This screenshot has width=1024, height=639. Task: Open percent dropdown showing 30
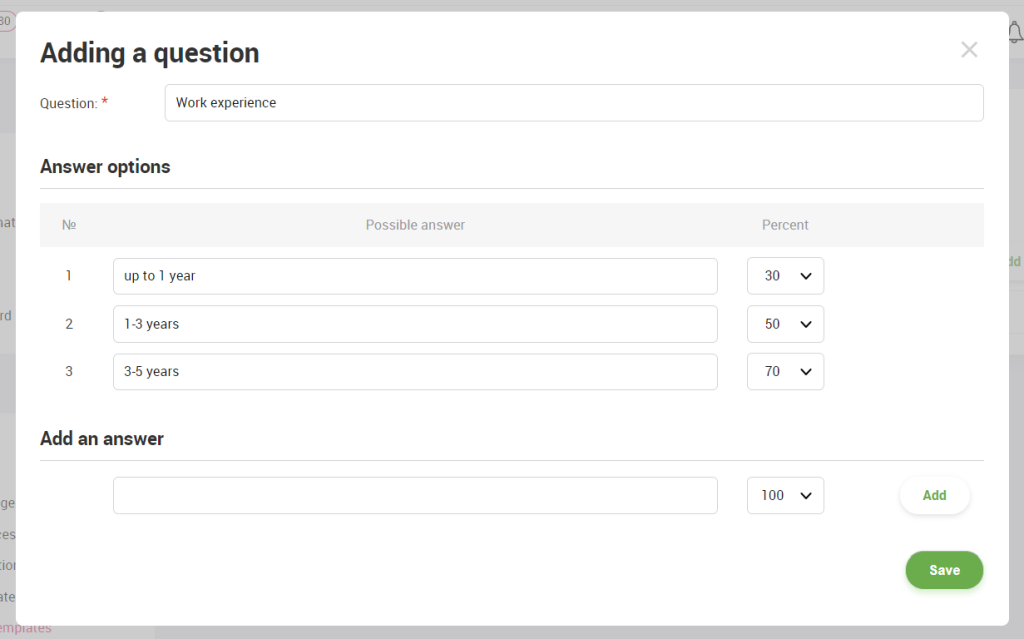click(x=786, y=276)
